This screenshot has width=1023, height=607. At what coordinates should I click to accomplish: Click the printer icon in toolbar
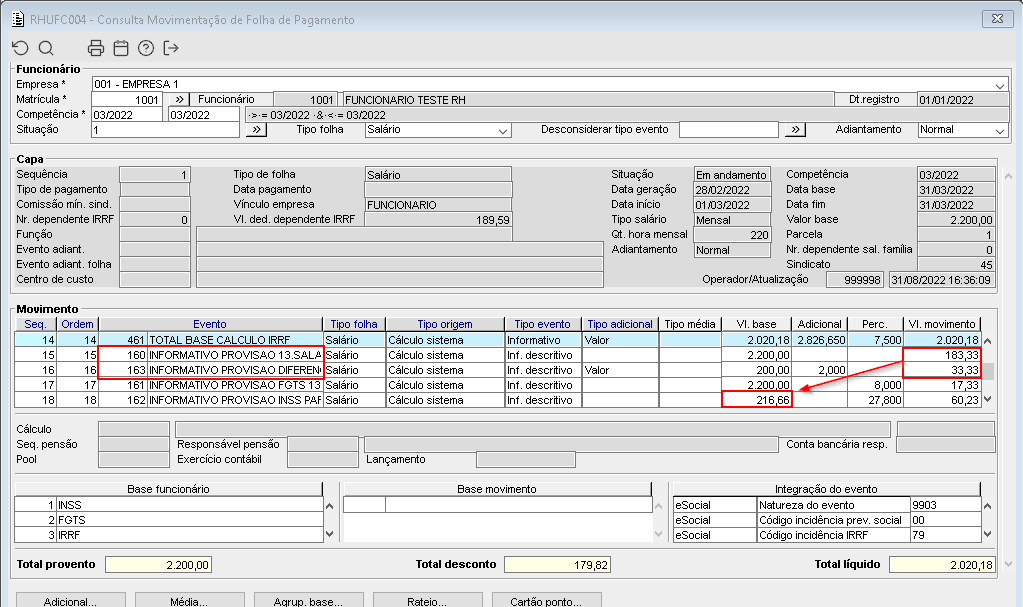point(96,48)
